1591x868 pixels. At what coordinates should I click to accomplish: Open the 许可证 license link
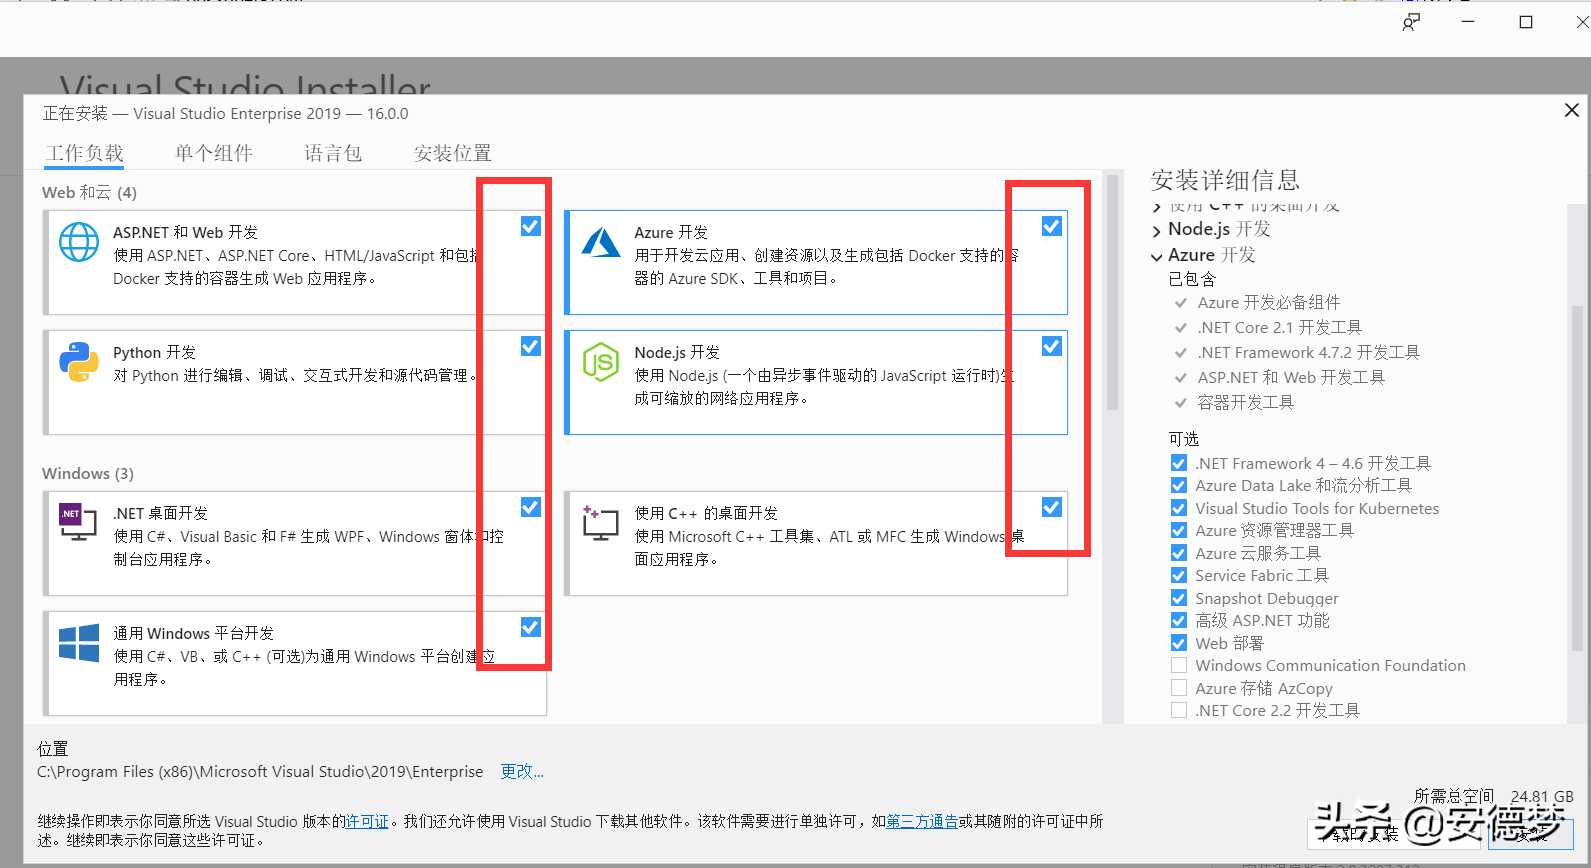click(x=367, y=821)
